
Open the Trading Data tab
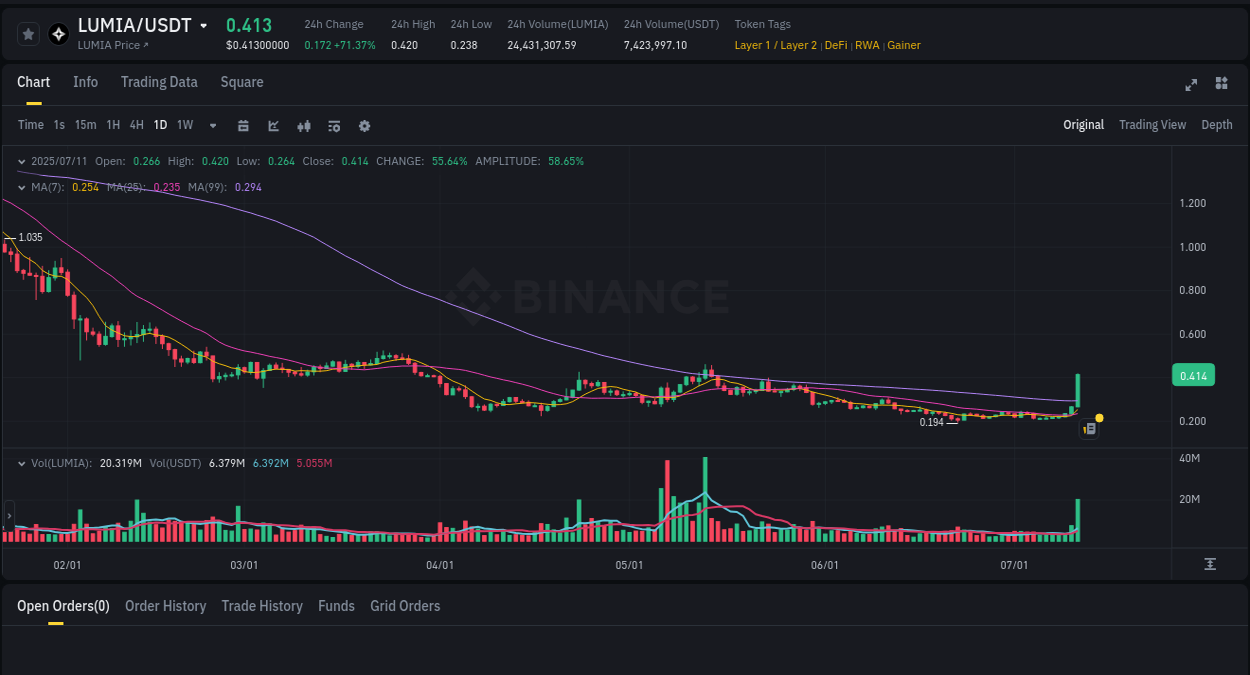[x=159, y=82]
